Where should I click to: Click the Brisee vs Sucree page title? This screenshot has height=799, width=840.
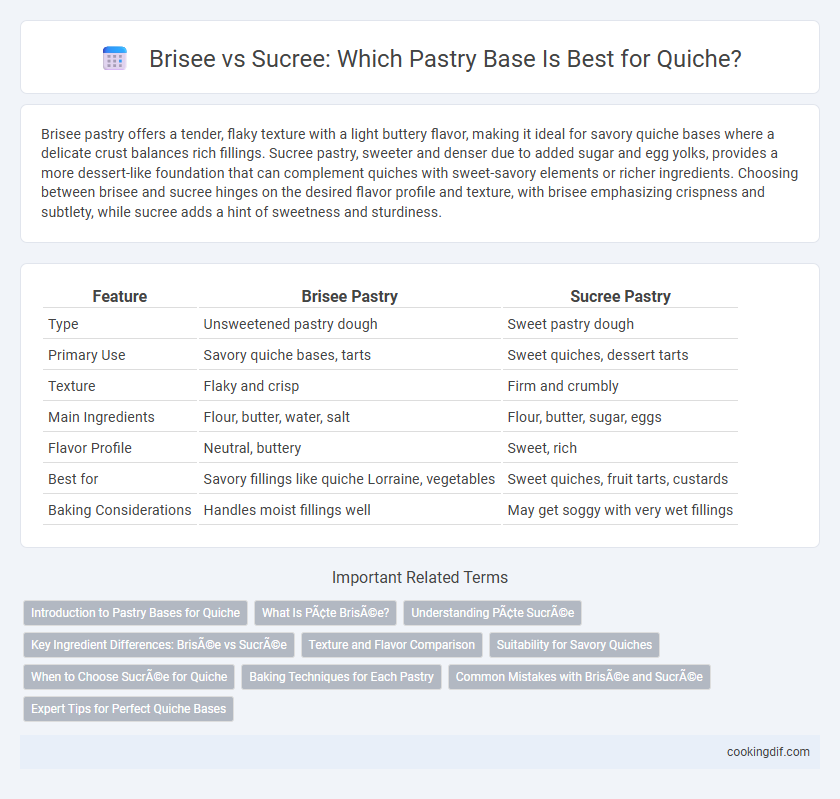coord(445,59)
